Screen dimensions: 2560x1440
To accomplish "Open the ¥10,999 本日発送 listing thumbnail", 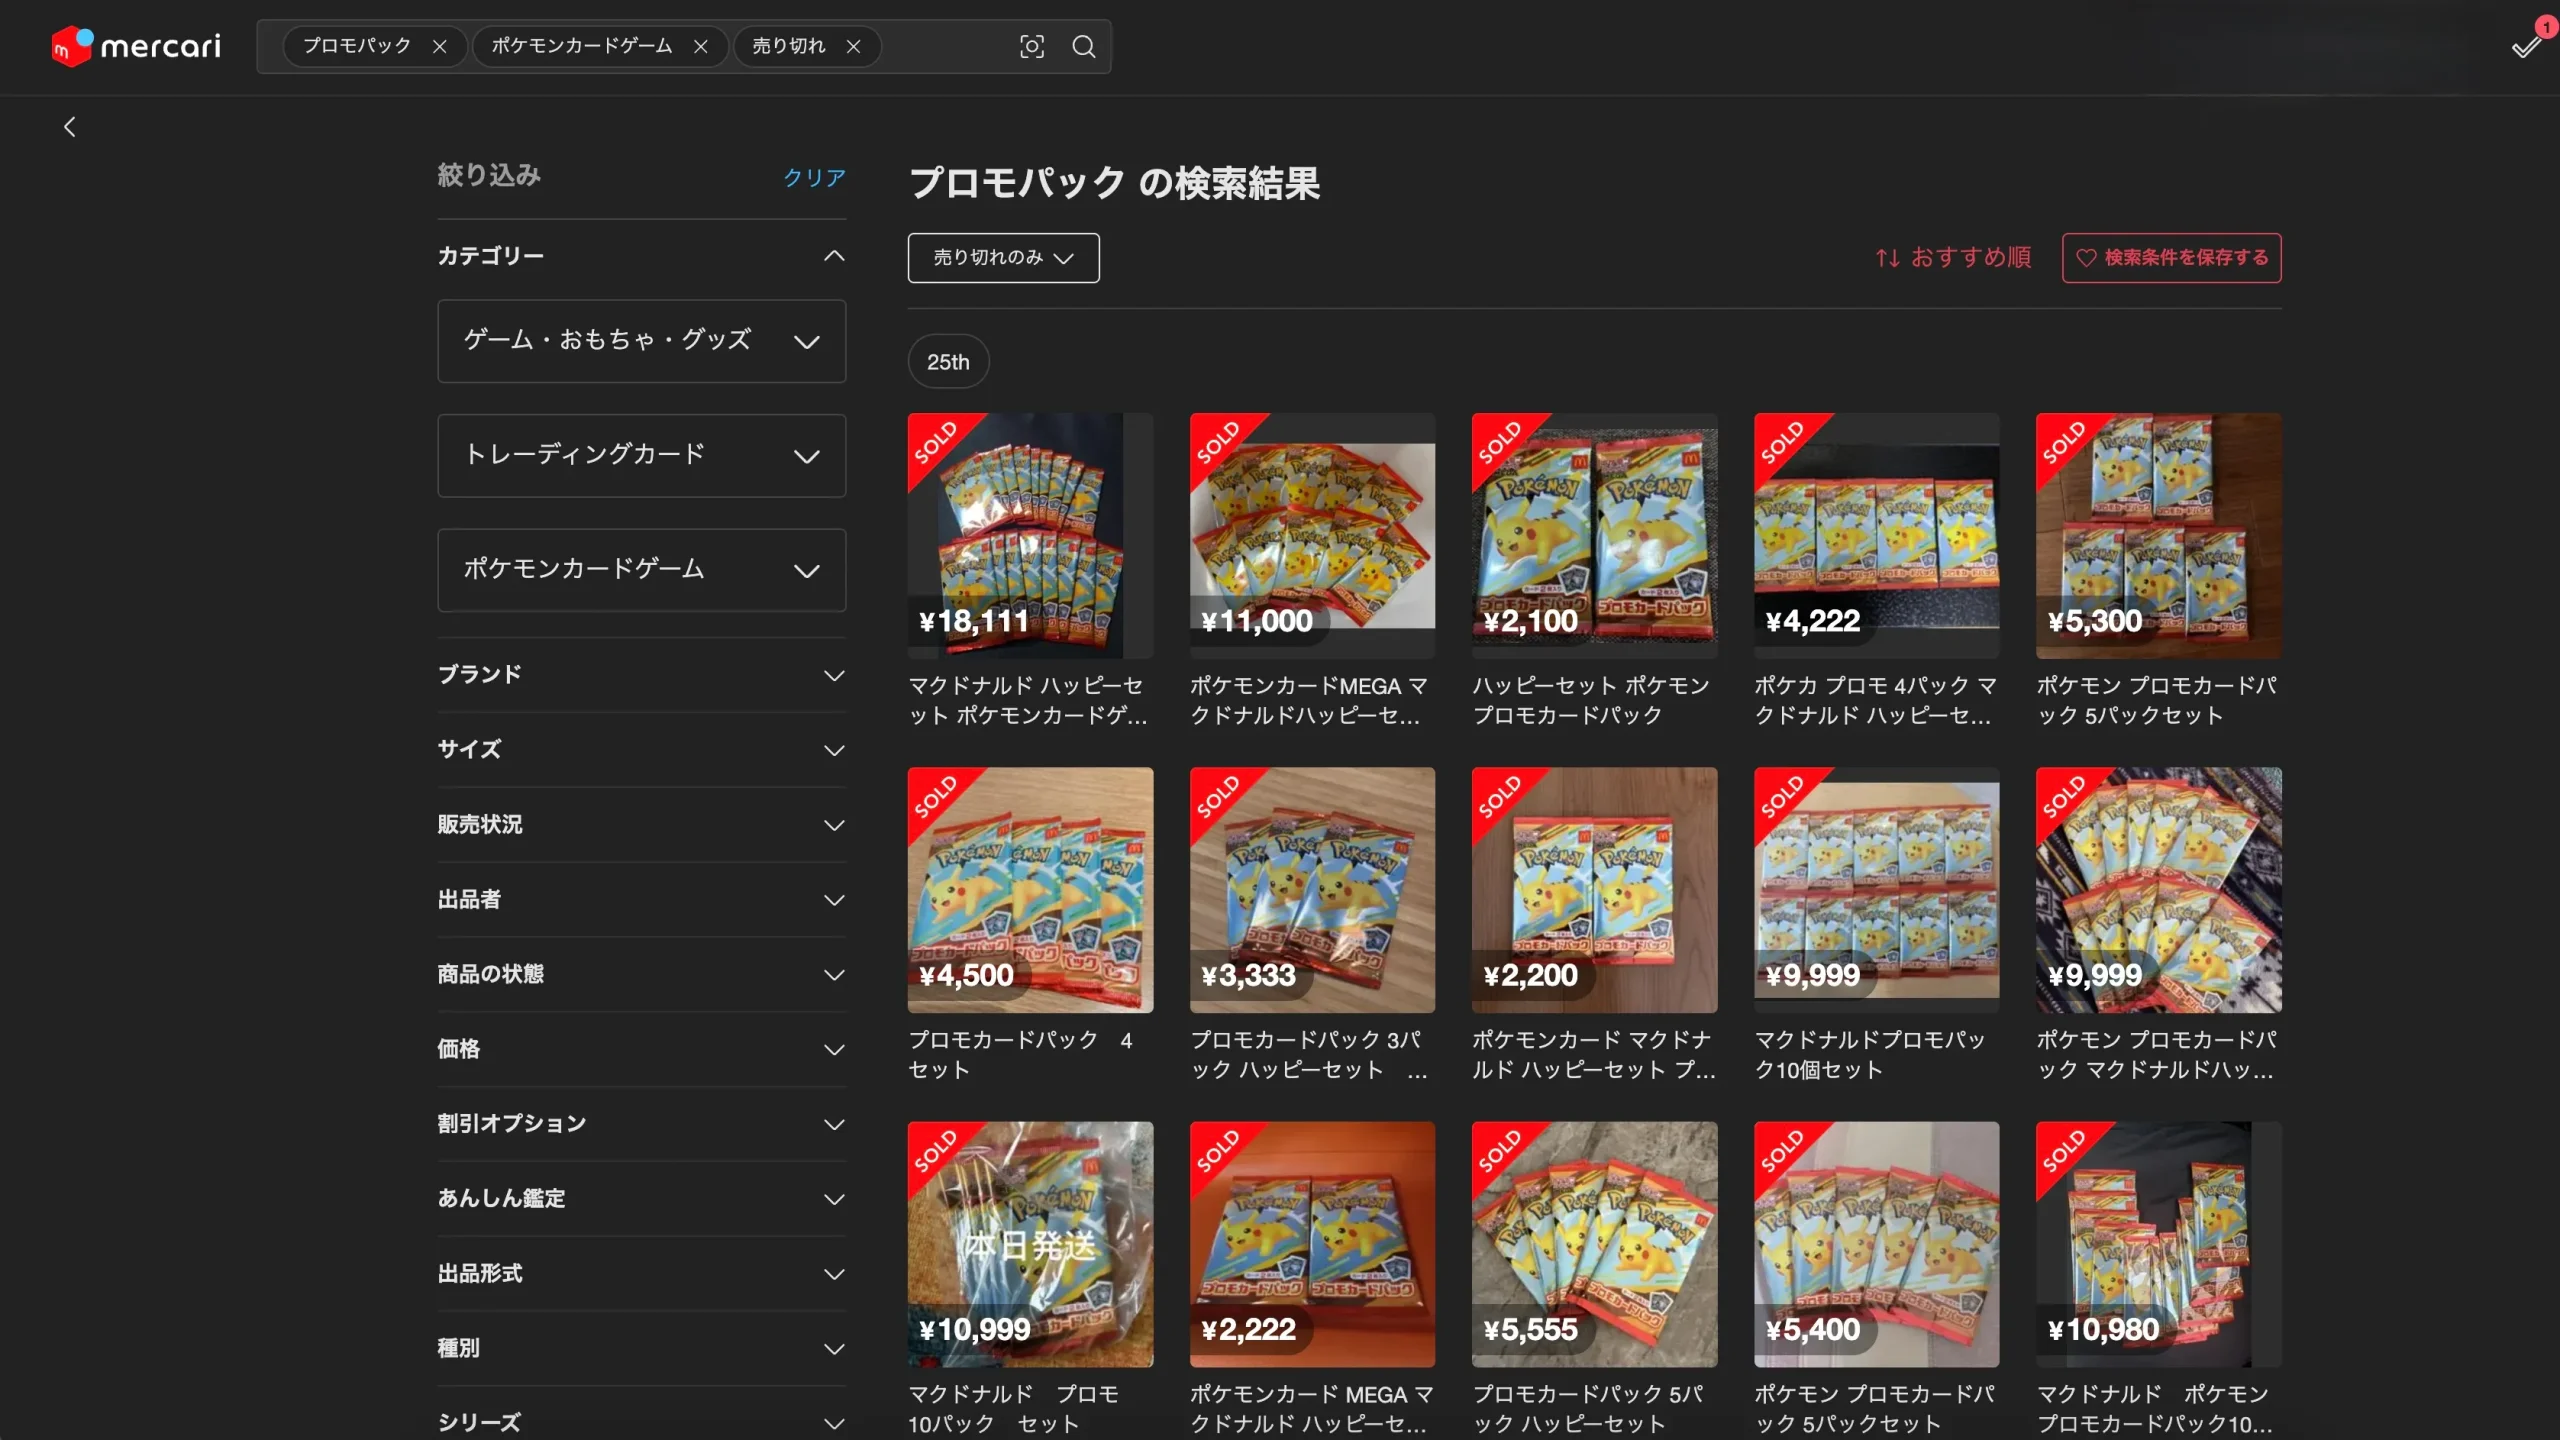I will click(1030, 1244).
